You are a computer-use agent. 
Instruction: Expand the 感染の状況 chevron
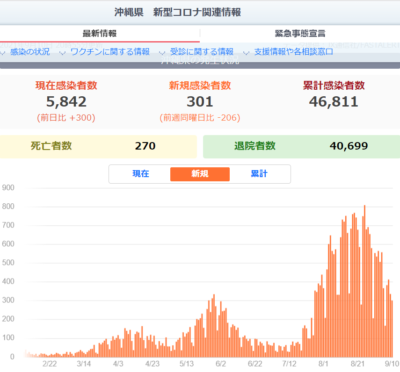point(3,53)
